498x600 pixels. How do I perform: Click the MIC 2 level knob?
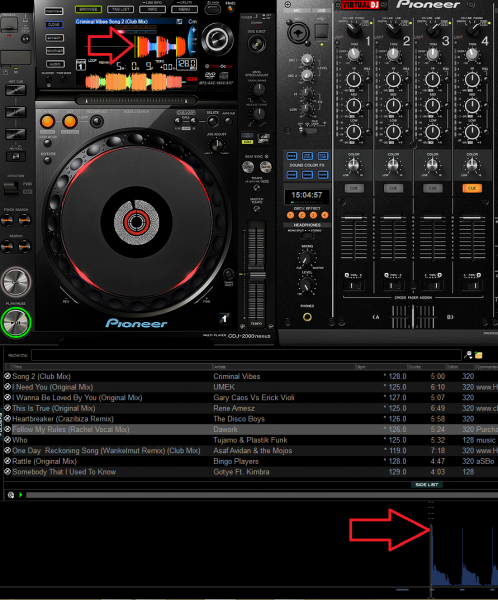pyautogui.click(x=307, y=75)
